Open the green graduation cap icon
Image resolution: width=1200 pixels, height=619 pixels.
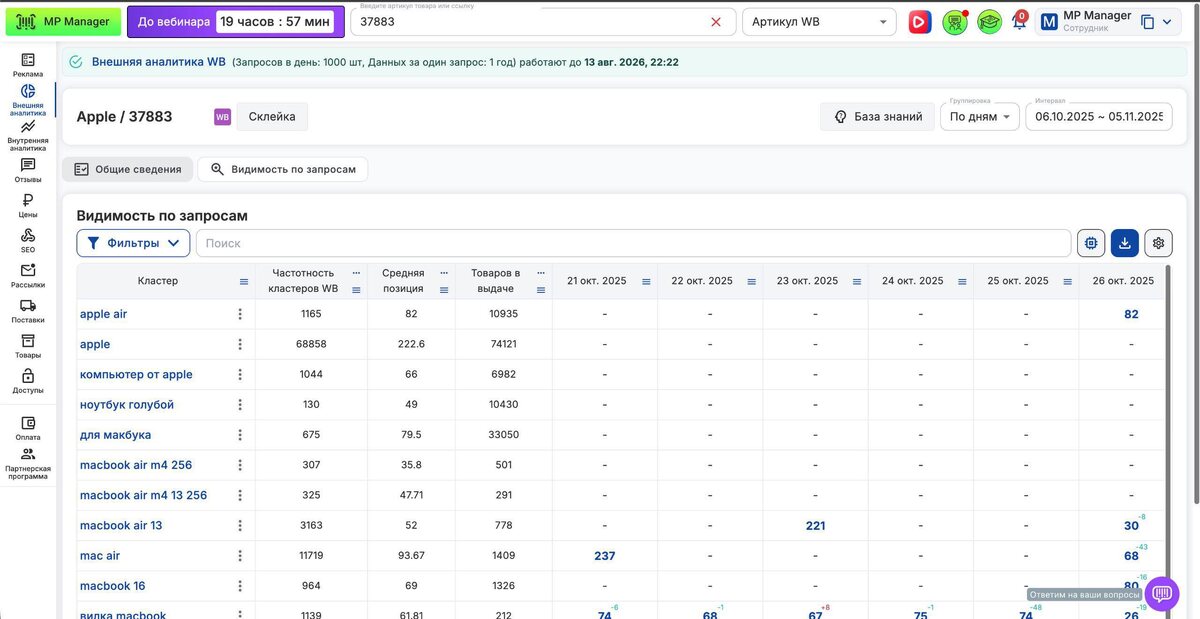tap(990, 22)
